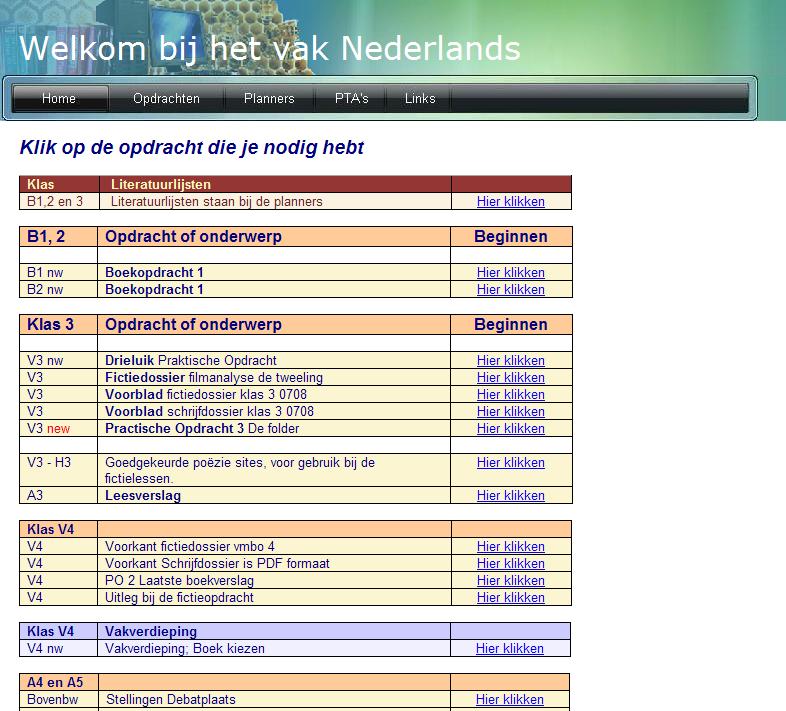Click 'Beginnen' header in Klas 3 table
This screenshot has width=786, height=711.
tap(511, 324)
